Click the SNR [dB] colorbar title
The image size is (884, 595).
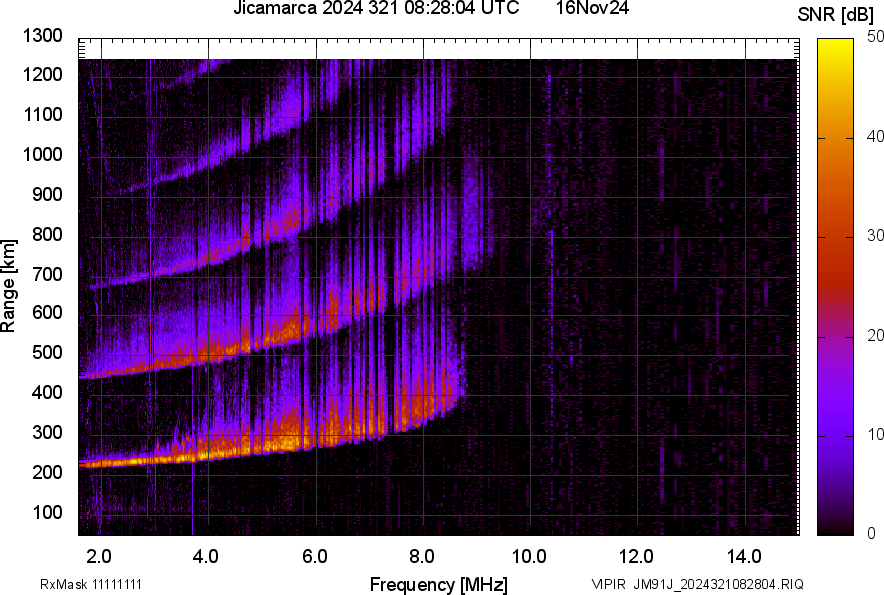836,15
